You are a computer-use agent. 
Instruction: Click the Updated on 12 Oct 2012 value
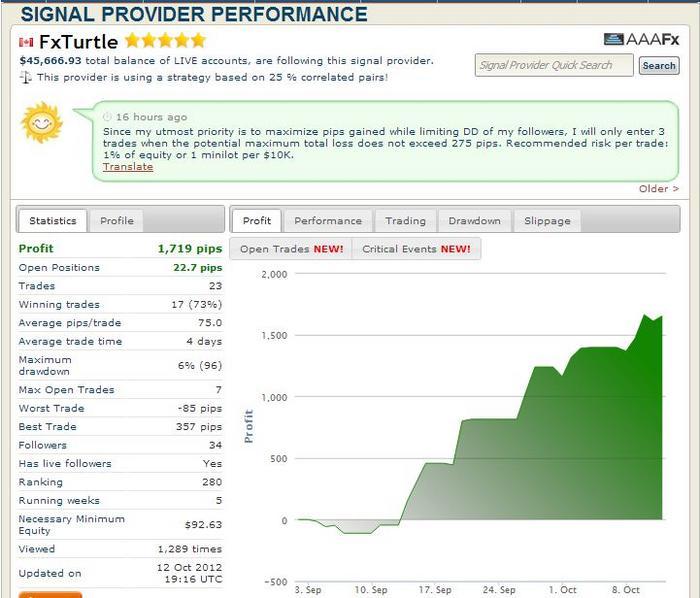tap(189, 573)
